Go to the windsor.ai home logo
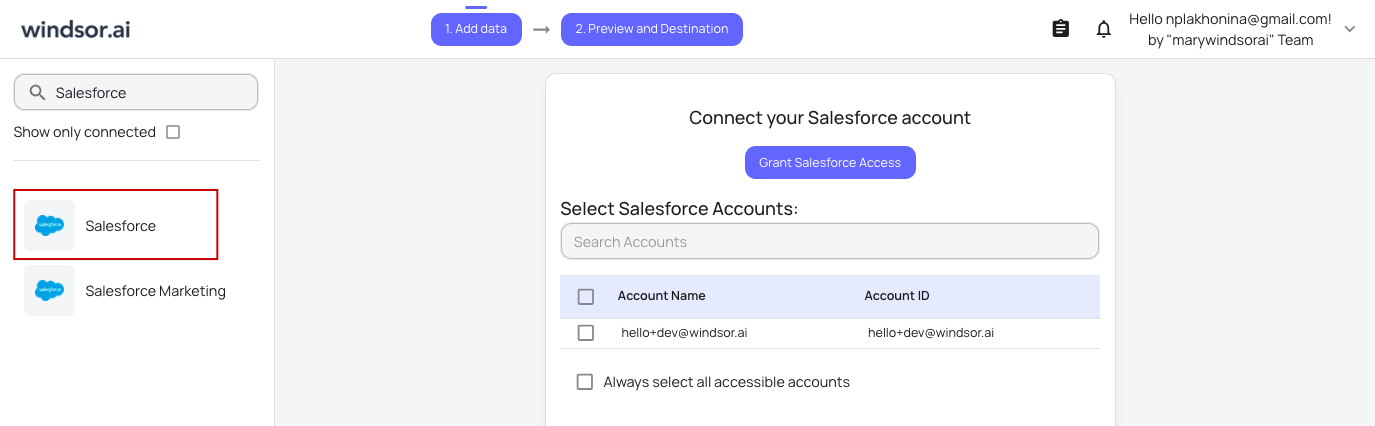1375x426 pixels. (76, 29)
